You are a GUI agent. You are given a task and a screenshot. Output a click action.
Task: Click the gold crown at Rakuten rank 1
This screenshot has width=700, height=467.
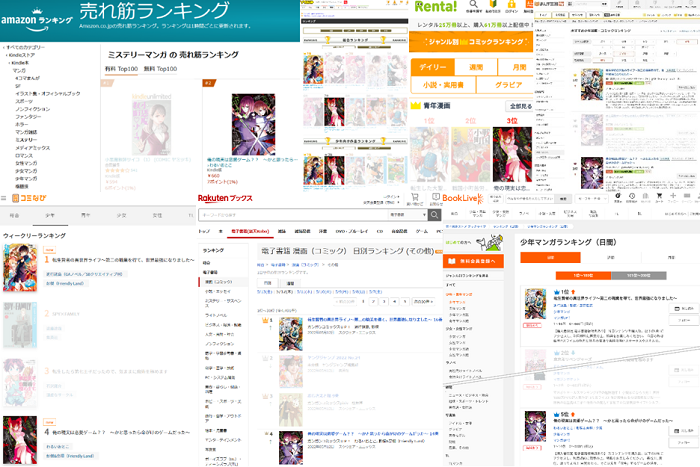265,320
